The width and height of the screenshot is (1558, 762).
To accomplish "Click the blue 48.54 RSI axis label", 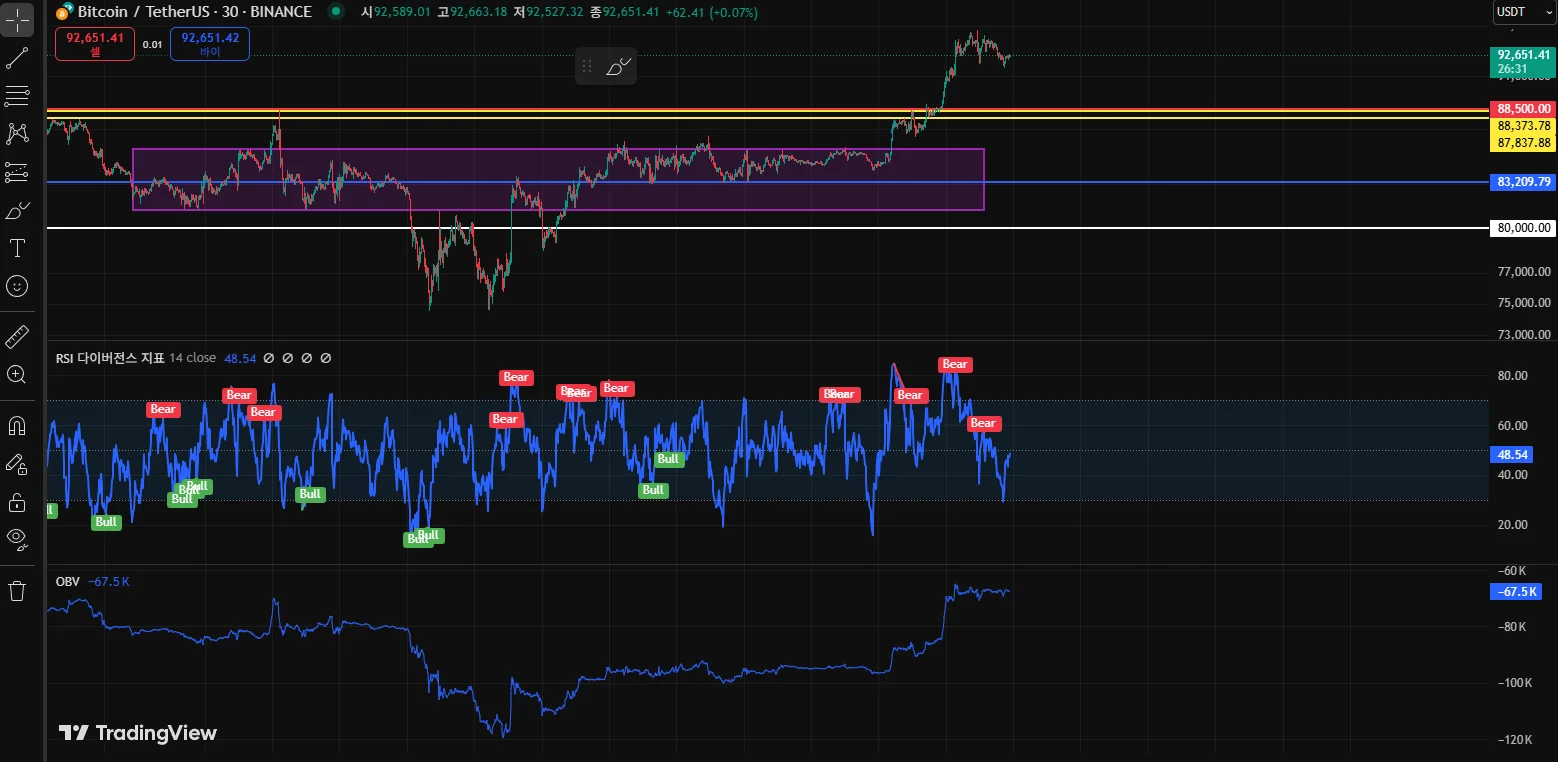I will (1509, 454).
